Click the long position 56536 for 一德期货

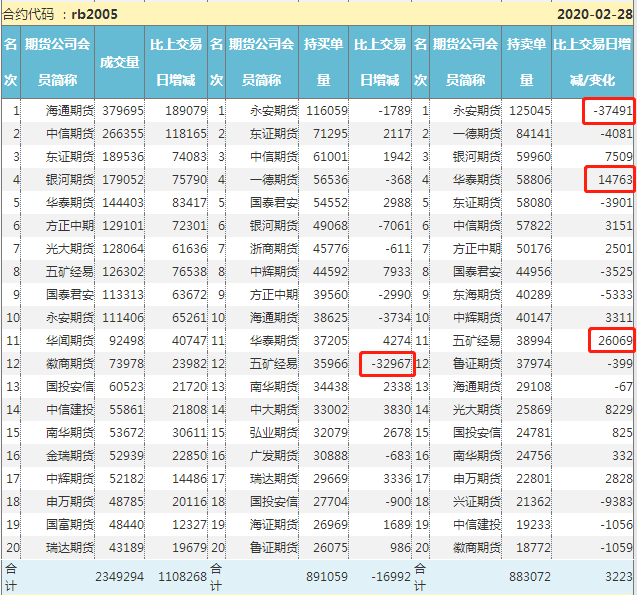[x=330, y=180]
